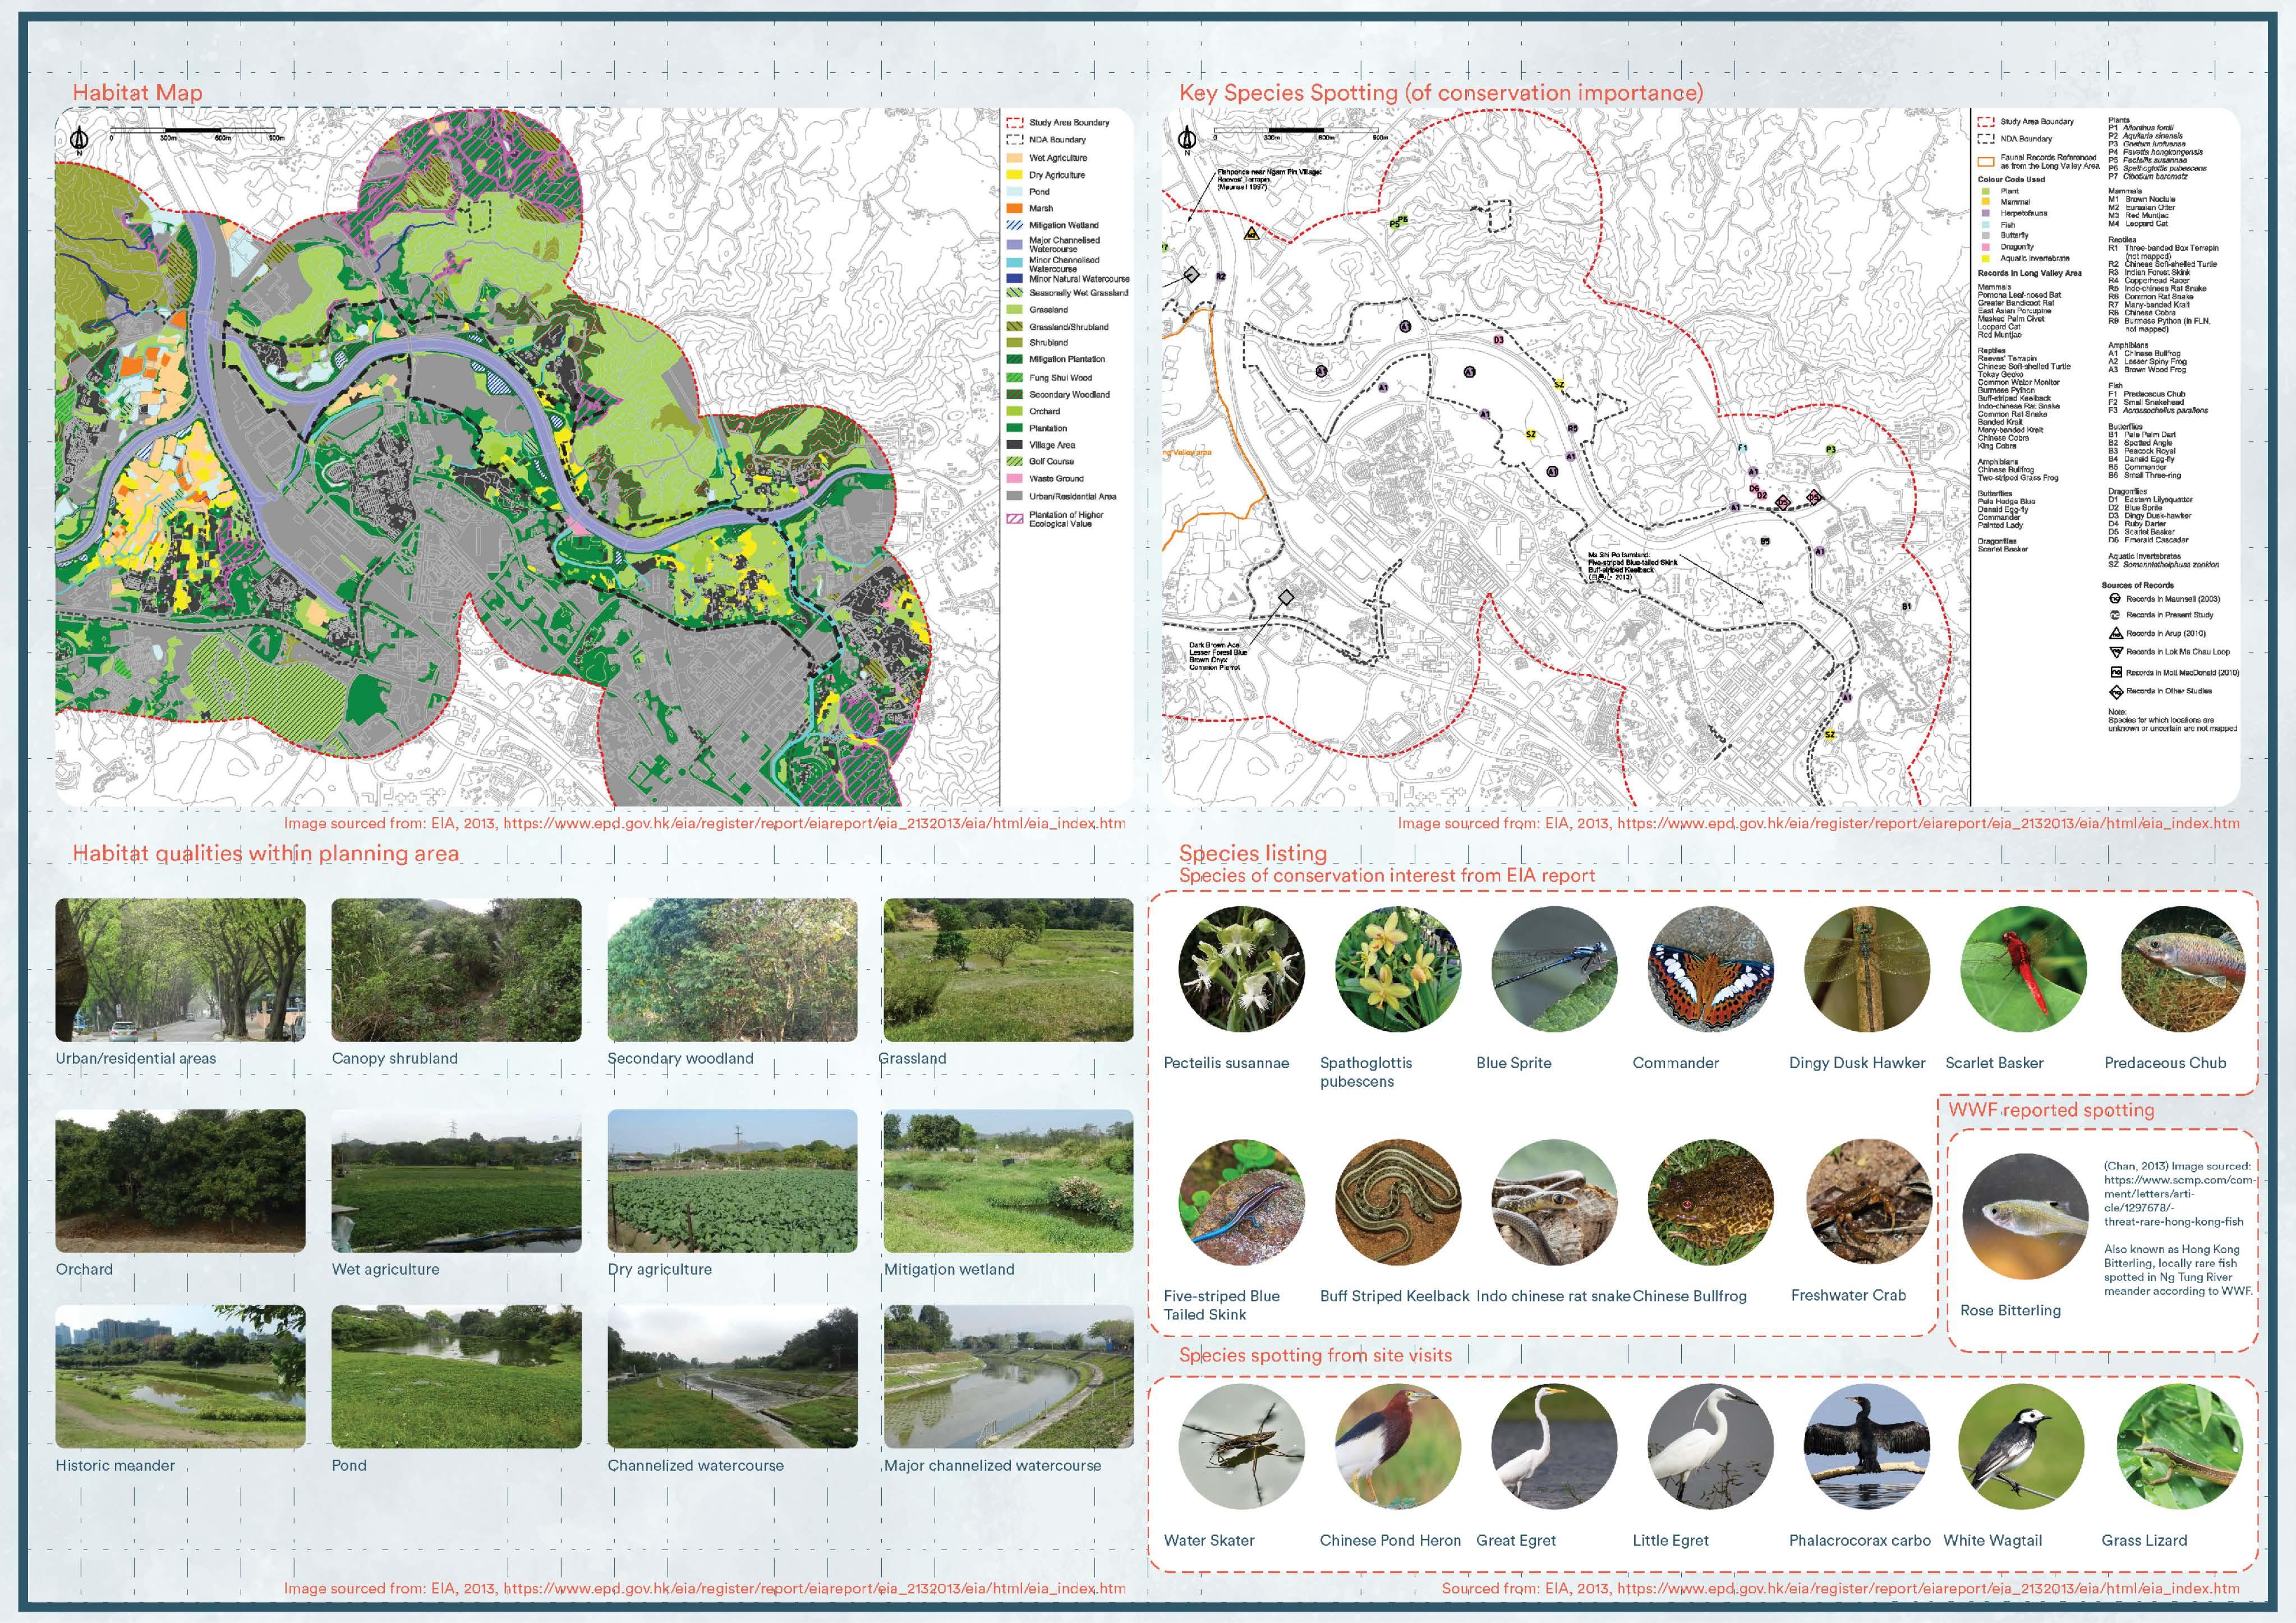Click the Habitat Map north arrow icon
2296x1623 pixels.
point(80,140)
